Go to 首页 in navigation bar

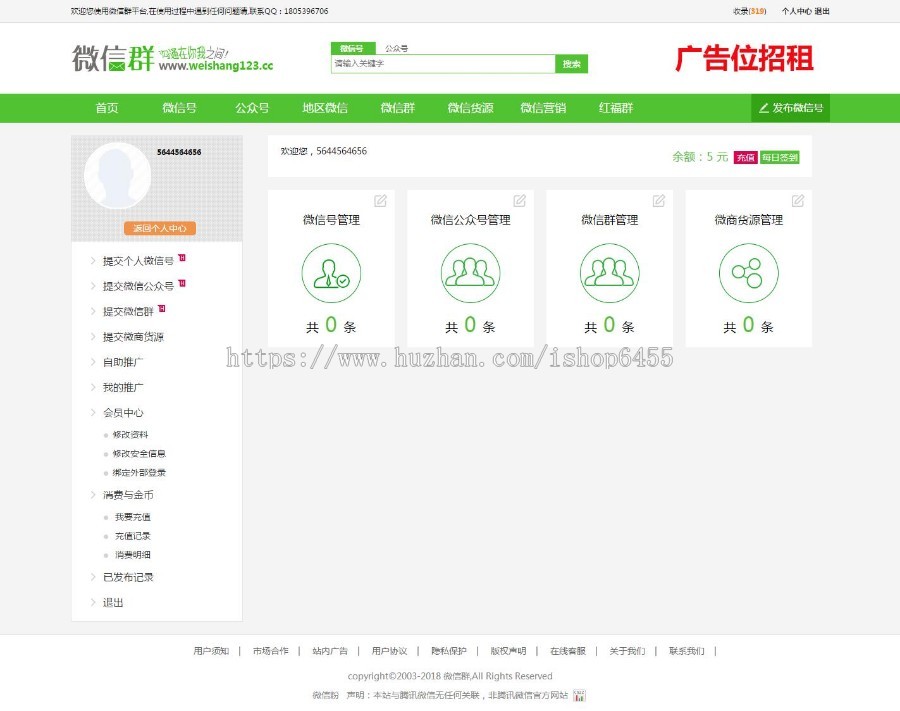click(x=107, y=108)
